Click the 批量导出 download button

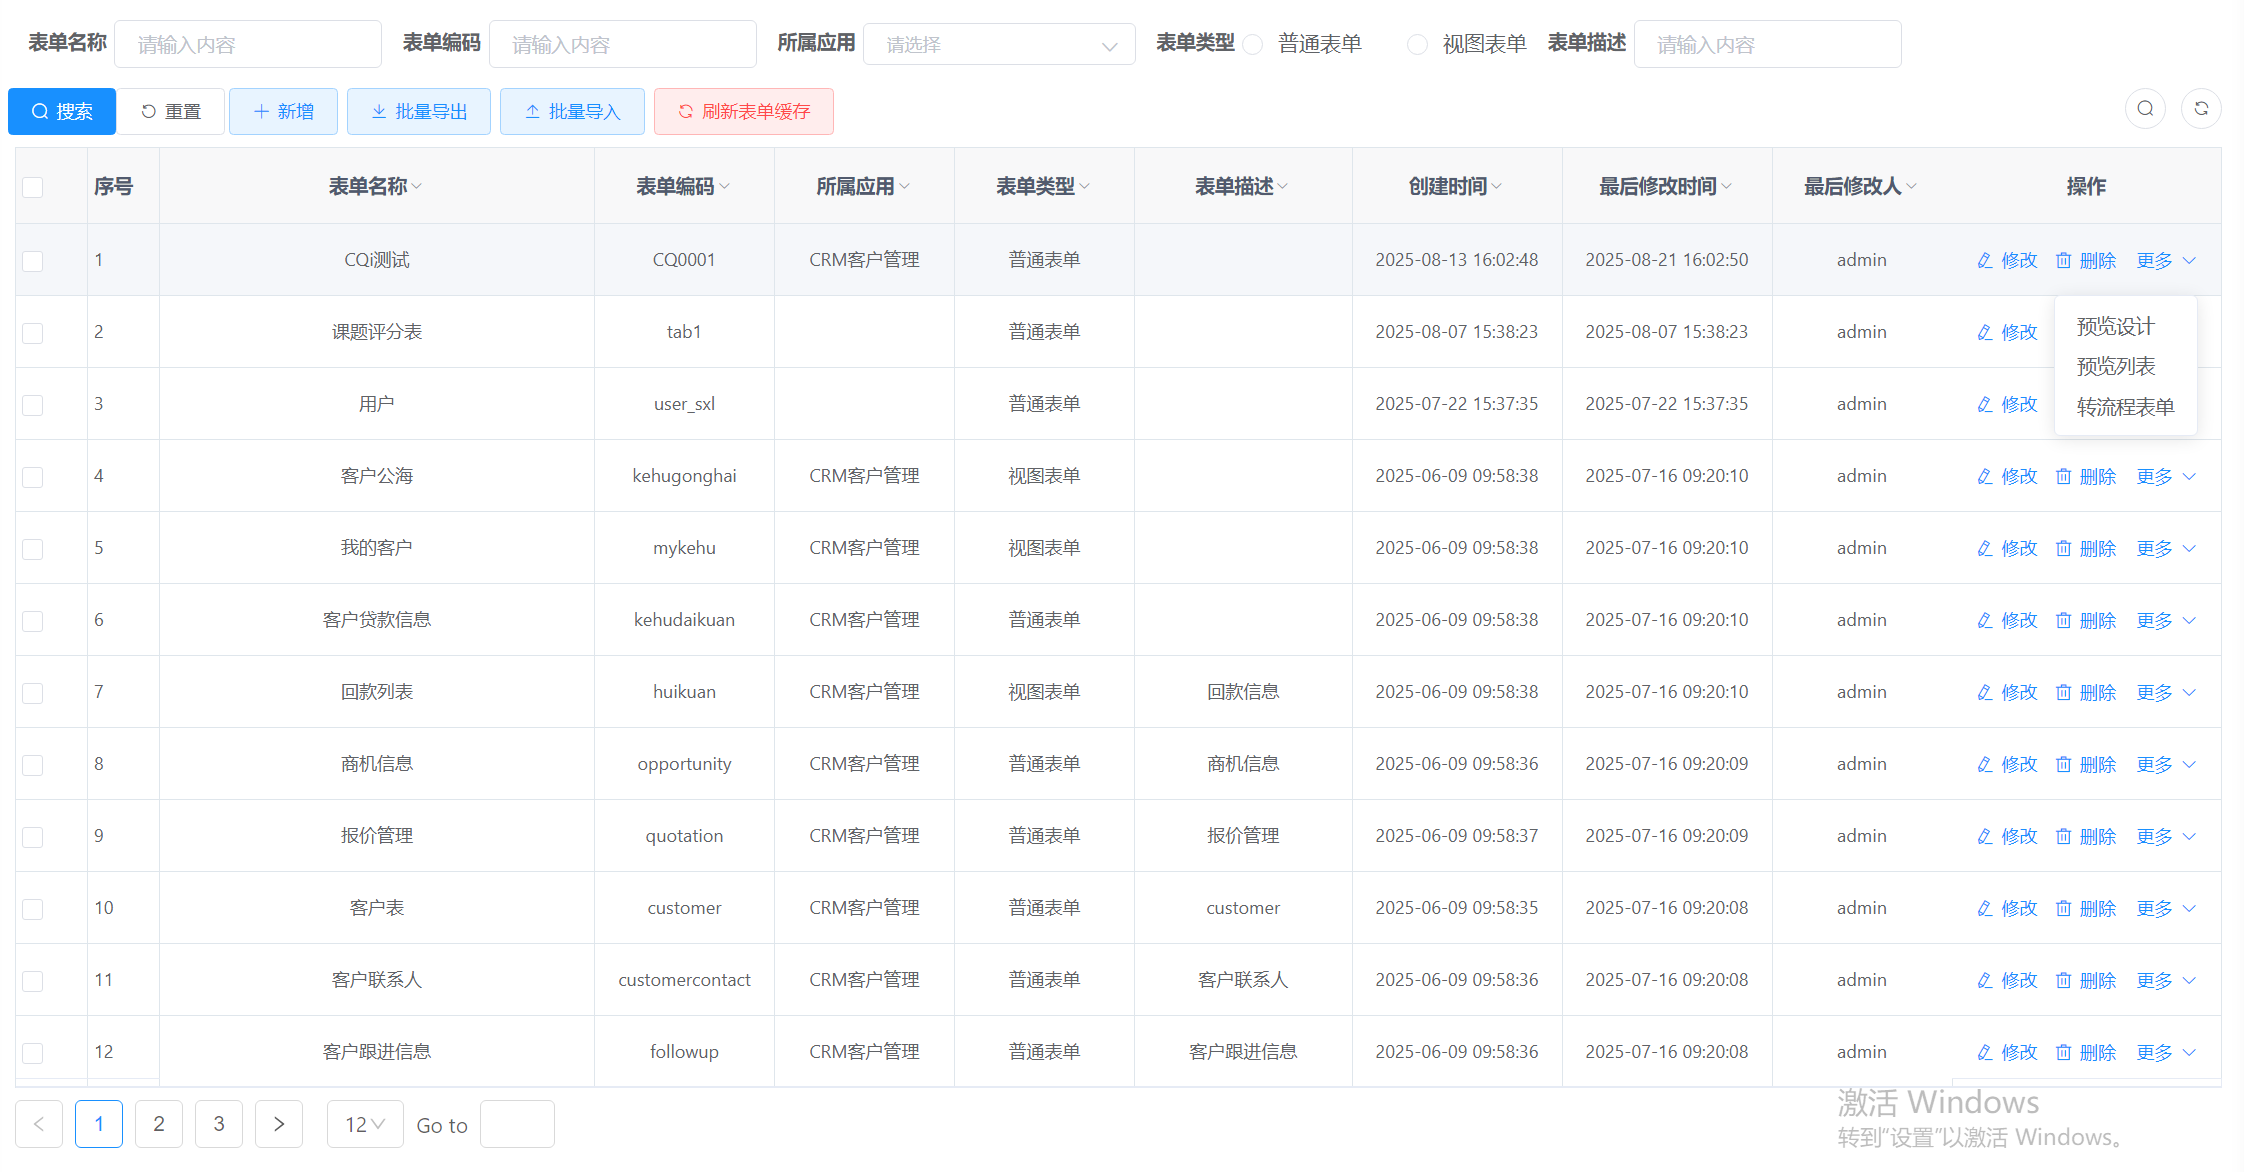pyautogui.click(x=418, y=111)
